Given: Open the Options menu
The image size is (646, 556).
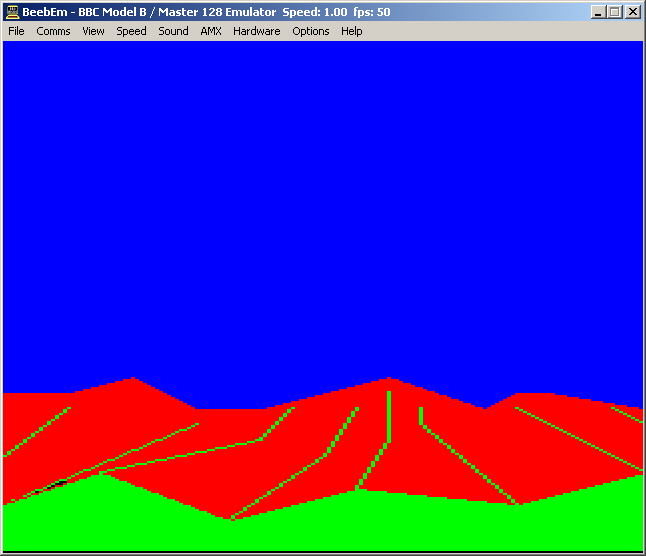Looking at the screenshot, I should pyautogui.click(x=310, y=31).
